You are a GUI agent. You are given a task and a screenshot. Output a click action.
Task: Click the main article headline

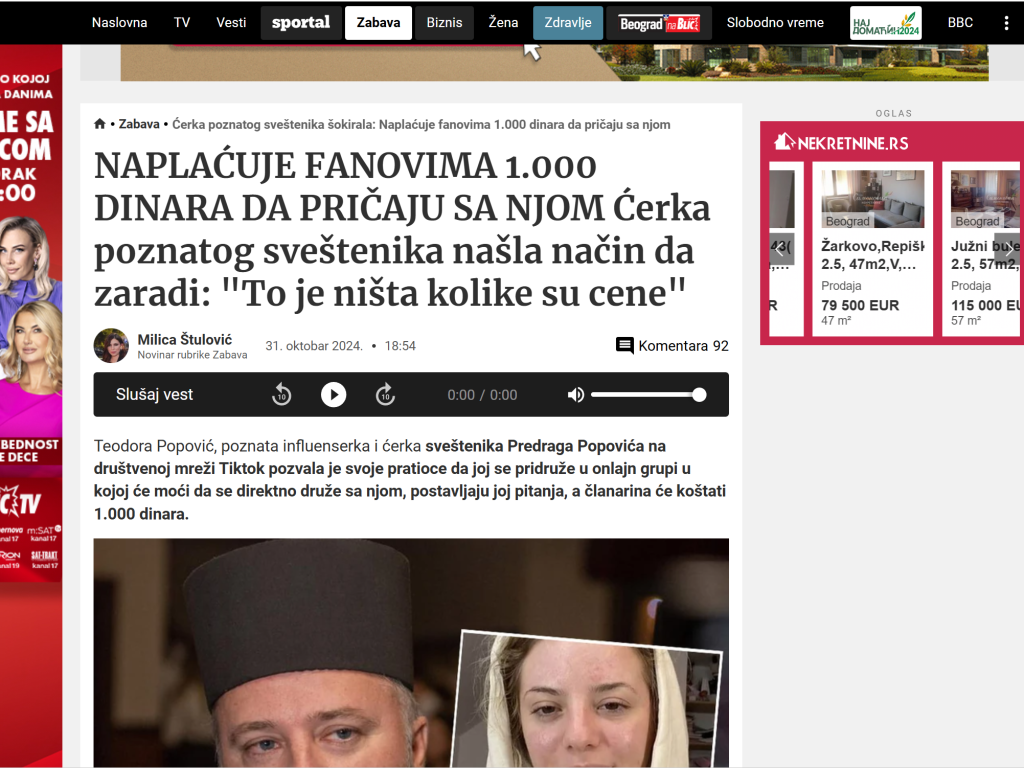[x=402, y=229]
